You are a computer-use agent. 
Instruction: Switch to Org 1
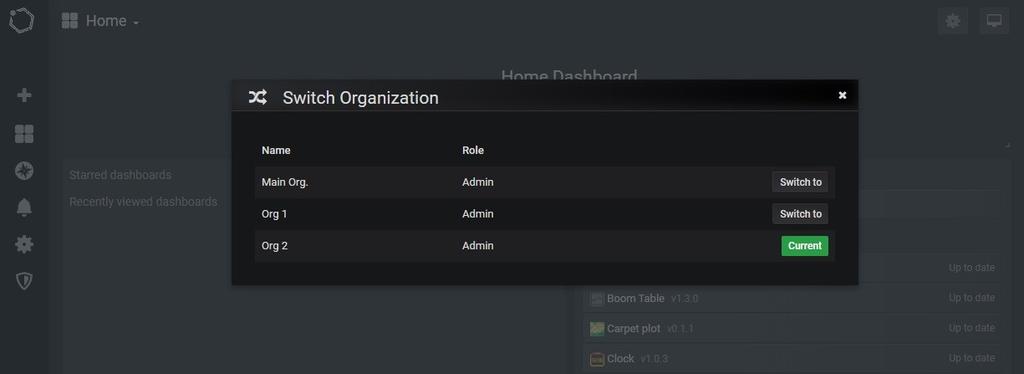tap(800, 214)
